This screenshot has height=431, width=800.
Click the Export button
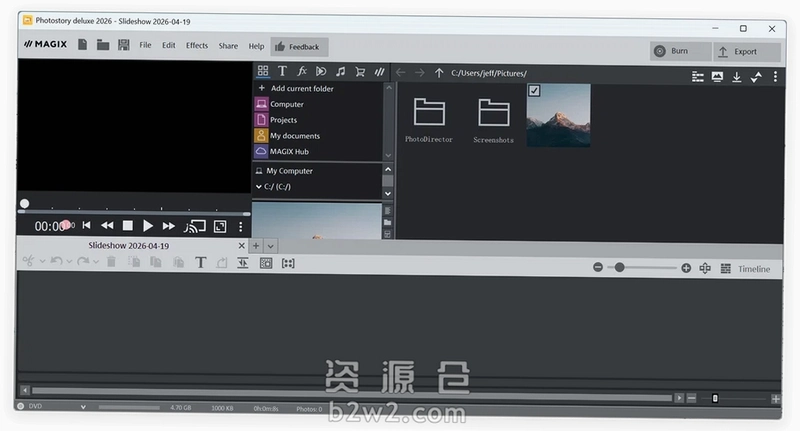pyautogui.click(x=746, y=52)
